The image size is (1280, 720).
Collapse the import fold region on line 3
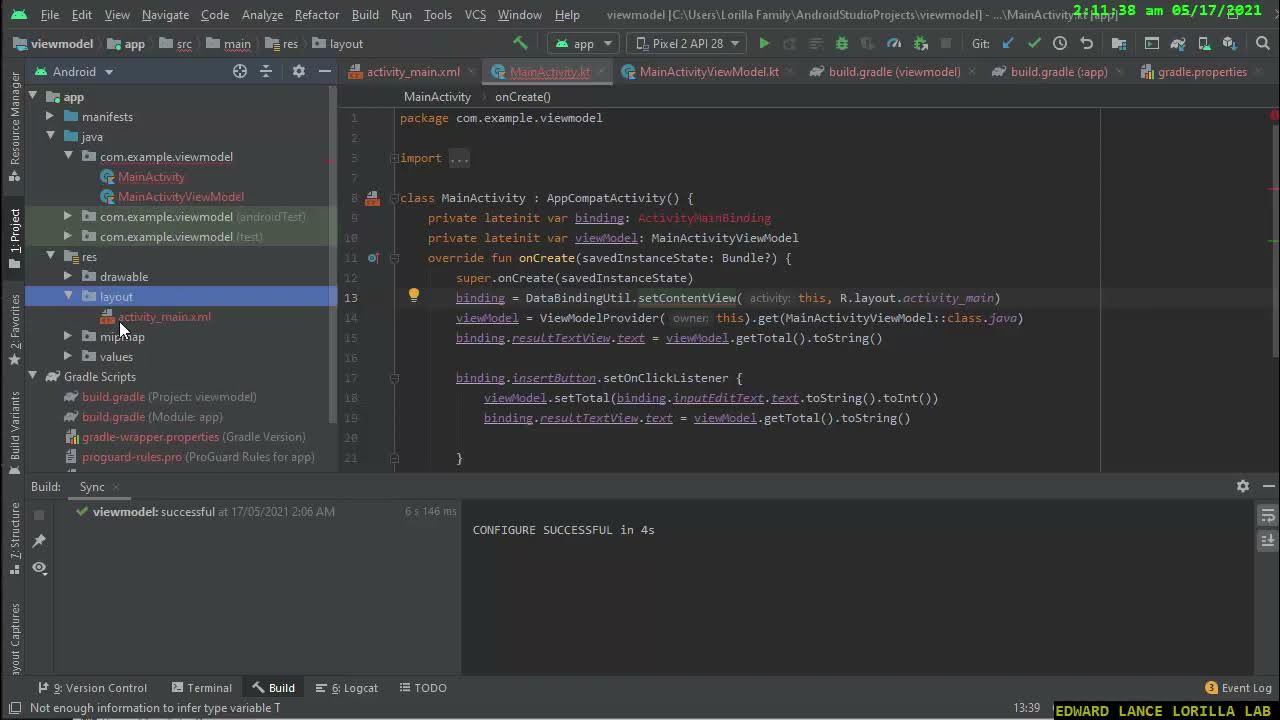(394, 158)
